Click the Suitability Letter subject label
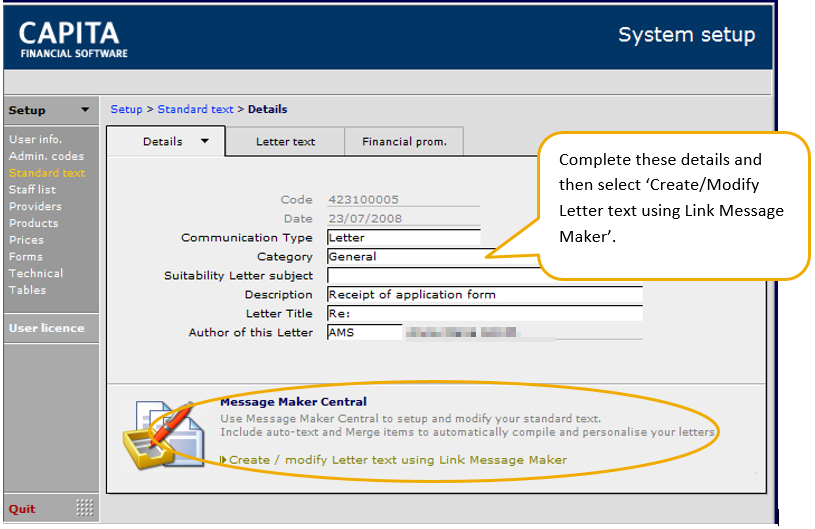The height and width of the screenshot is (529, 815). pyautogui.click(x=238, y=275)
